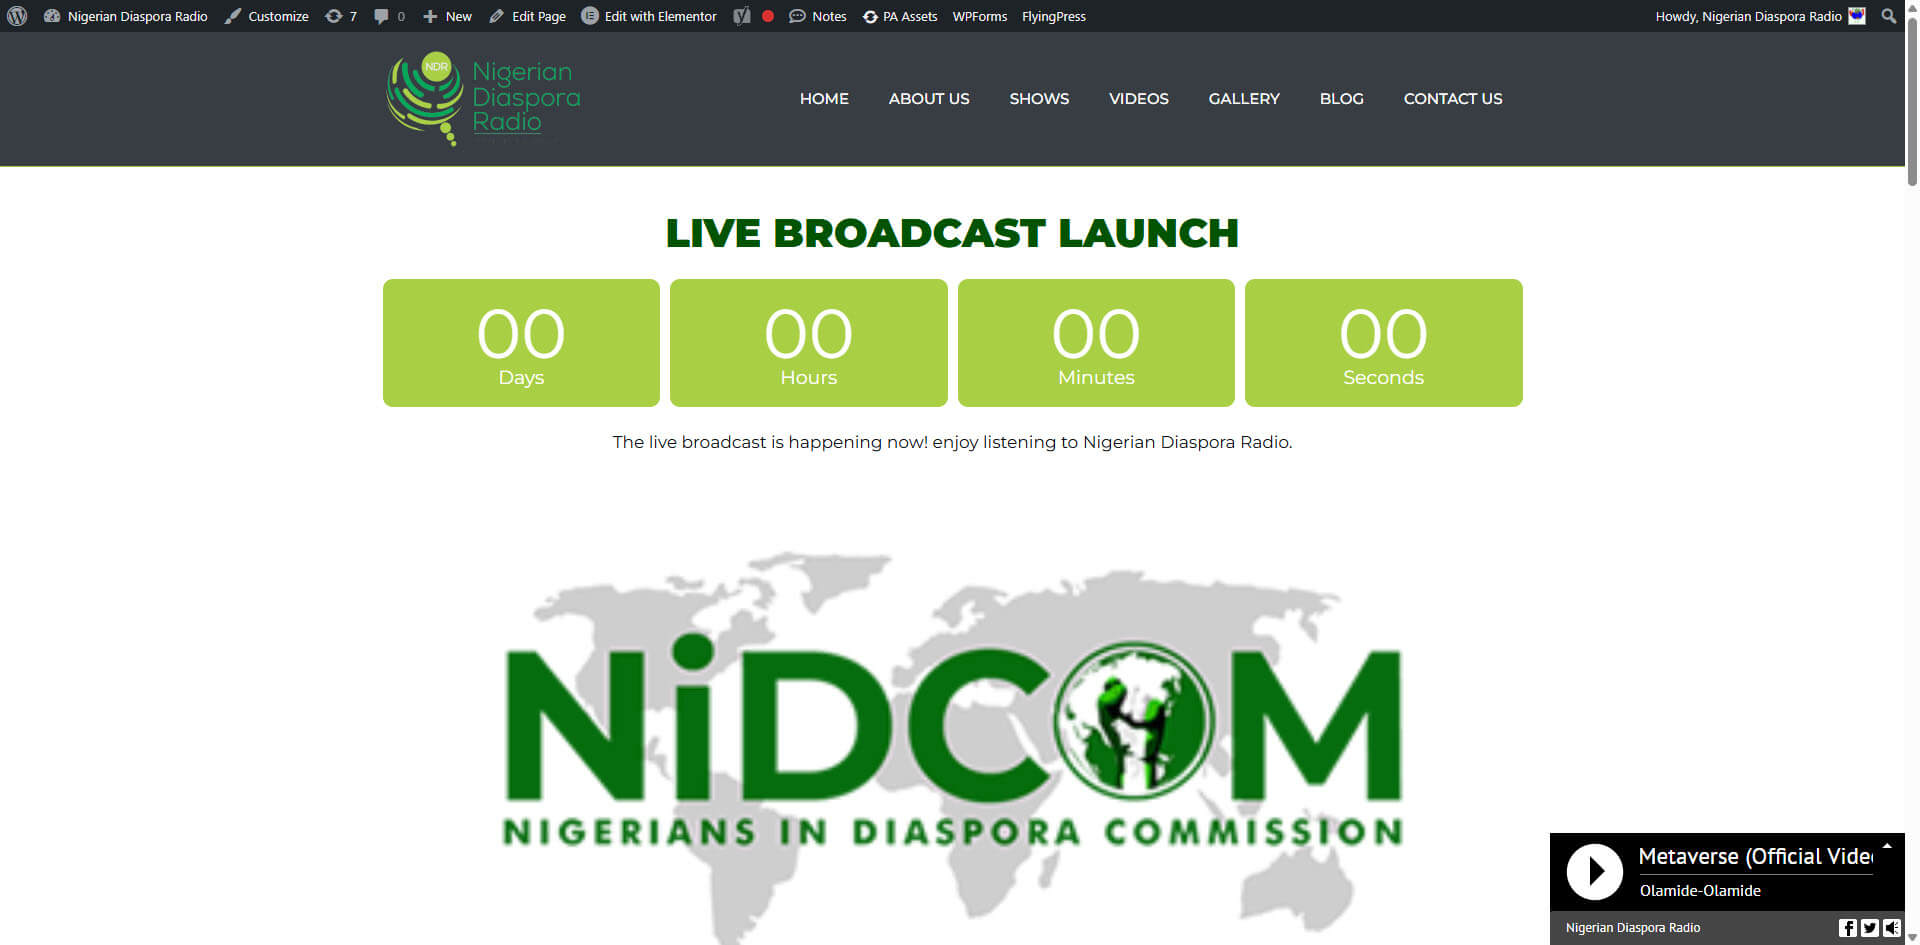The height and width of the screenshot is (945, 1920).
Task: Click the red Yoast status dot
Action: coord(768,16)
